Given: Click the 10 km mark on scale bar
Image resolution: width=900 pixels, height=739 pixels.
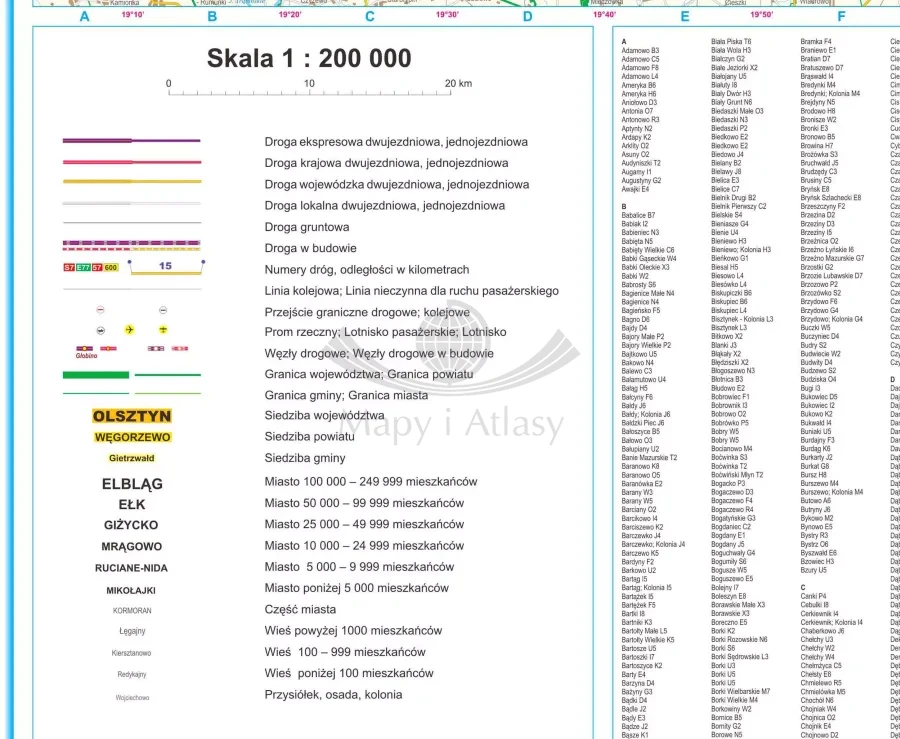Looking at the screenshot, I should 309,84.
